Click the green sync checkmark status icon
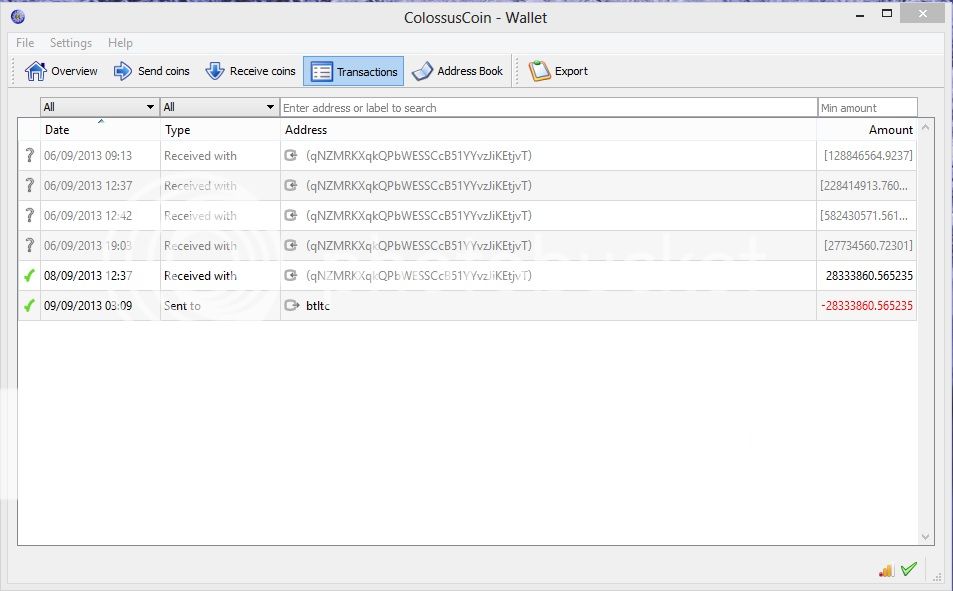953x591 pixels. click(909, 569)
